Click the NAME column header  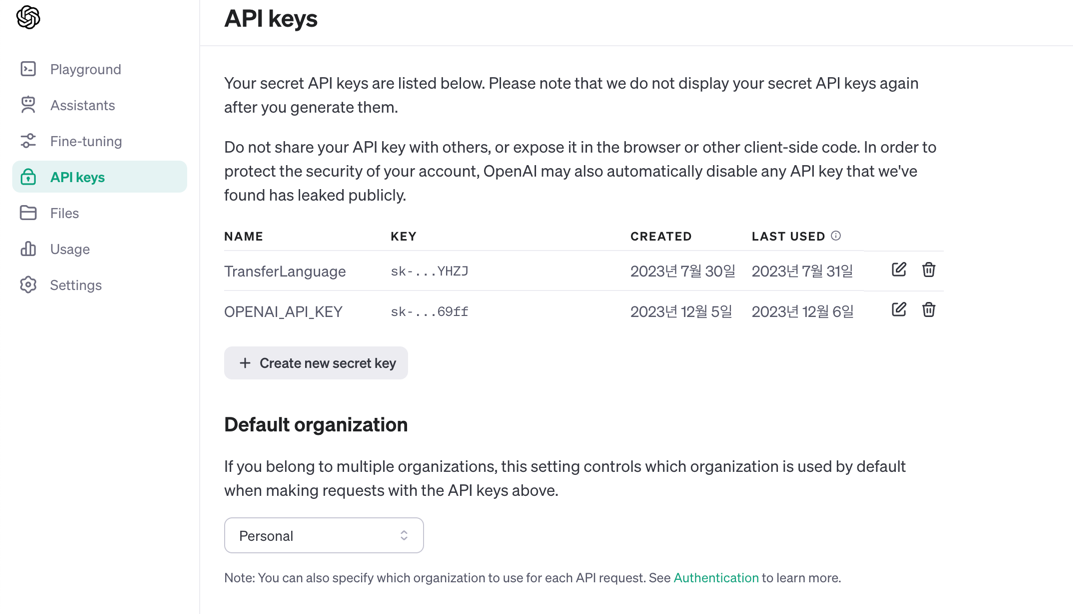244,236
